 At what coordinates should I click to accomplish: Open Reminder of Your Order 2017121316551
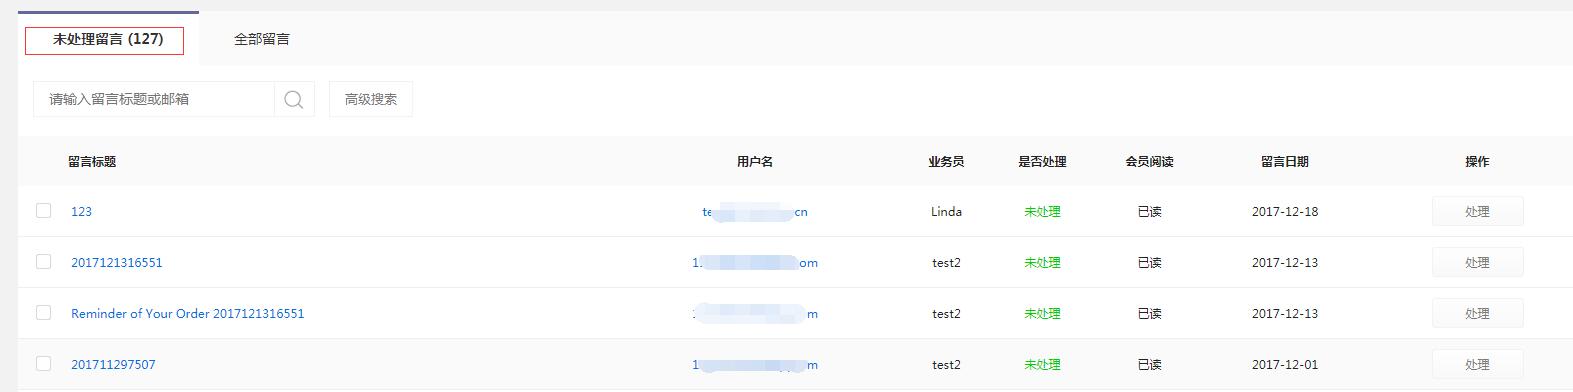click(187, 313)
